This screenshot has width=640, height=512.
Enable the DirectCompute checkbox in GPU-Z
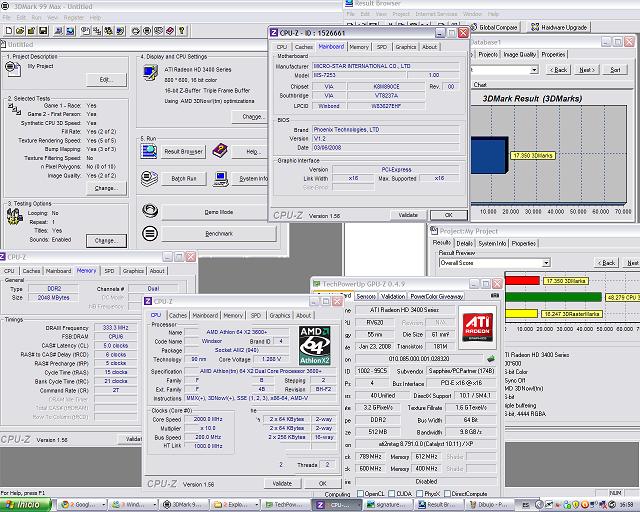(x=447, y=494)
